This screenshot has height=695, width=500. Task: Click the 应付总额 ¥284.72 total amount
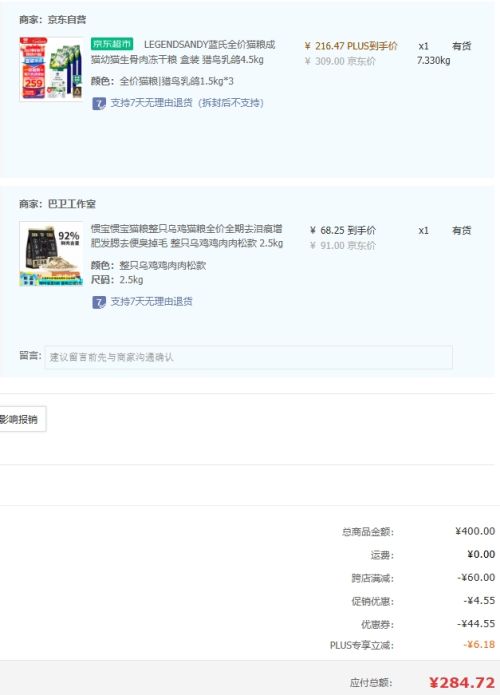422,683
